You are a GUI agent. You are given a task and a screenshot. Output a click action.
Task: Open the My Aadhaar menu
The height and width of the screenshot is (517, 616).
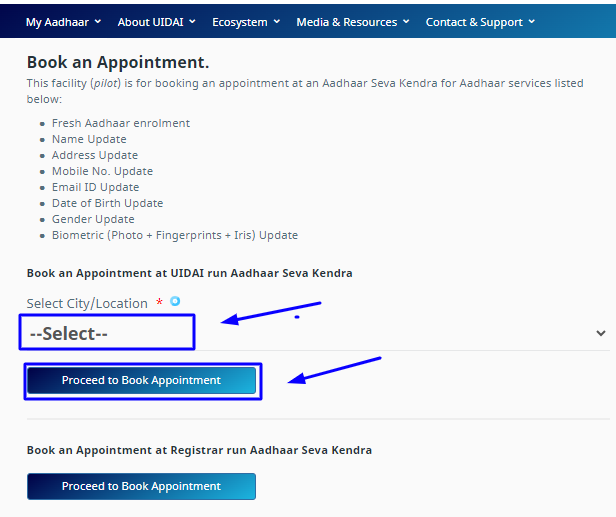pyautogui.click(x=63, y=22)
